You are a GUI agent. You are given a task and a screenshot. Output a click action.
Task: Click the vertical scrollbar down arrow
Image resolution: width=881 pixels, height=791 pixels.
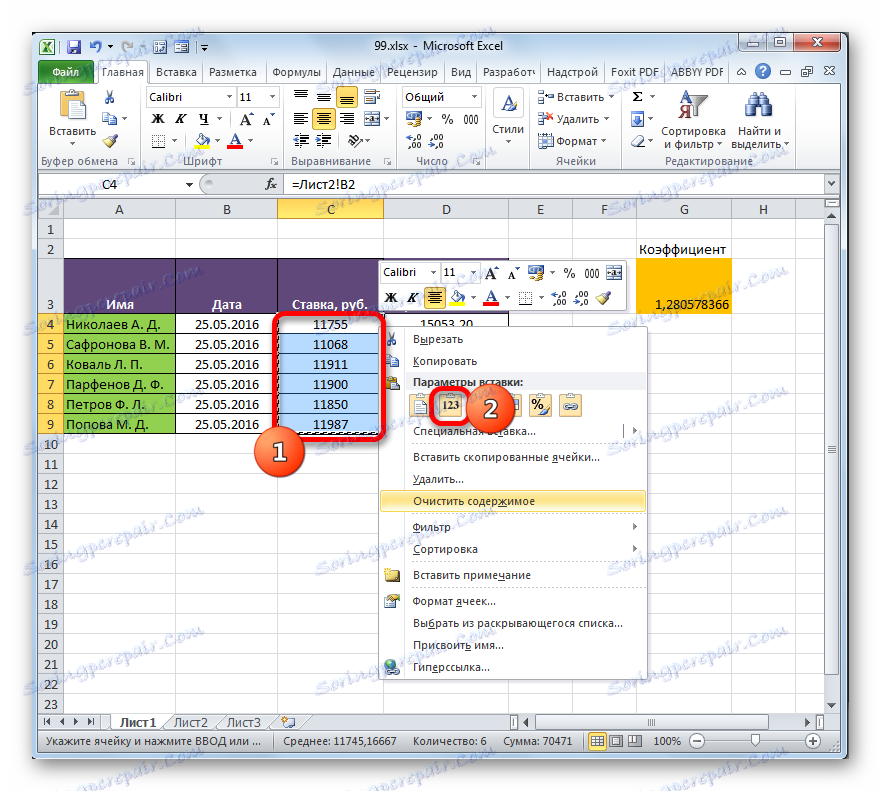832,705
